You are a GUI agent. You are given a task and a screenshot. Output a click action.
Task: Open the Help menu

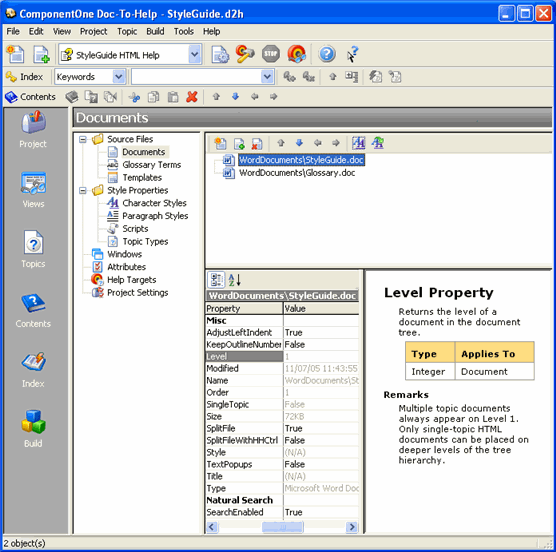pos(211,31)
